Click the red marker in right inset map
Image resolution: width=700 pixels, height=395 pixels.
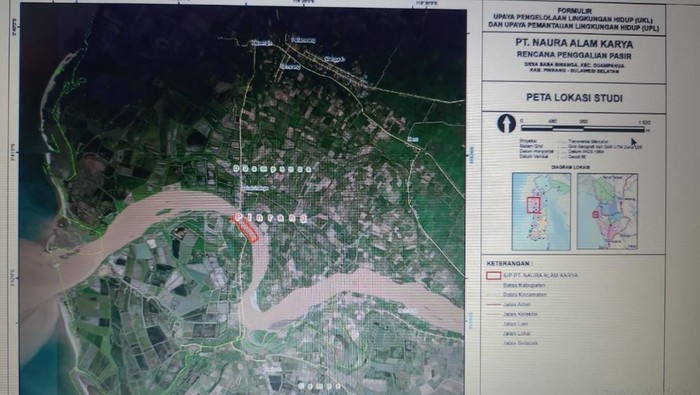596,215
